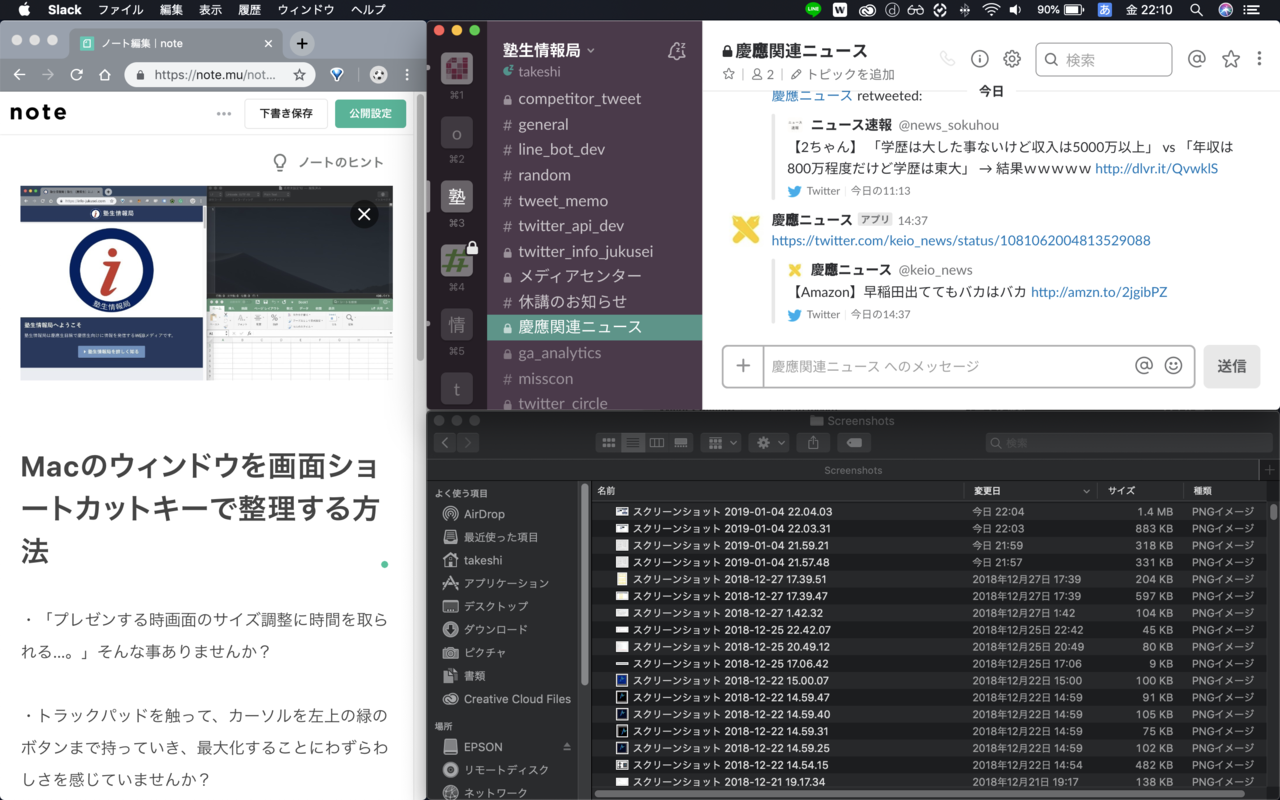Insert mention with @ in message box
This screenshot has width=1280, height=800.
(x=1144, y=366)
